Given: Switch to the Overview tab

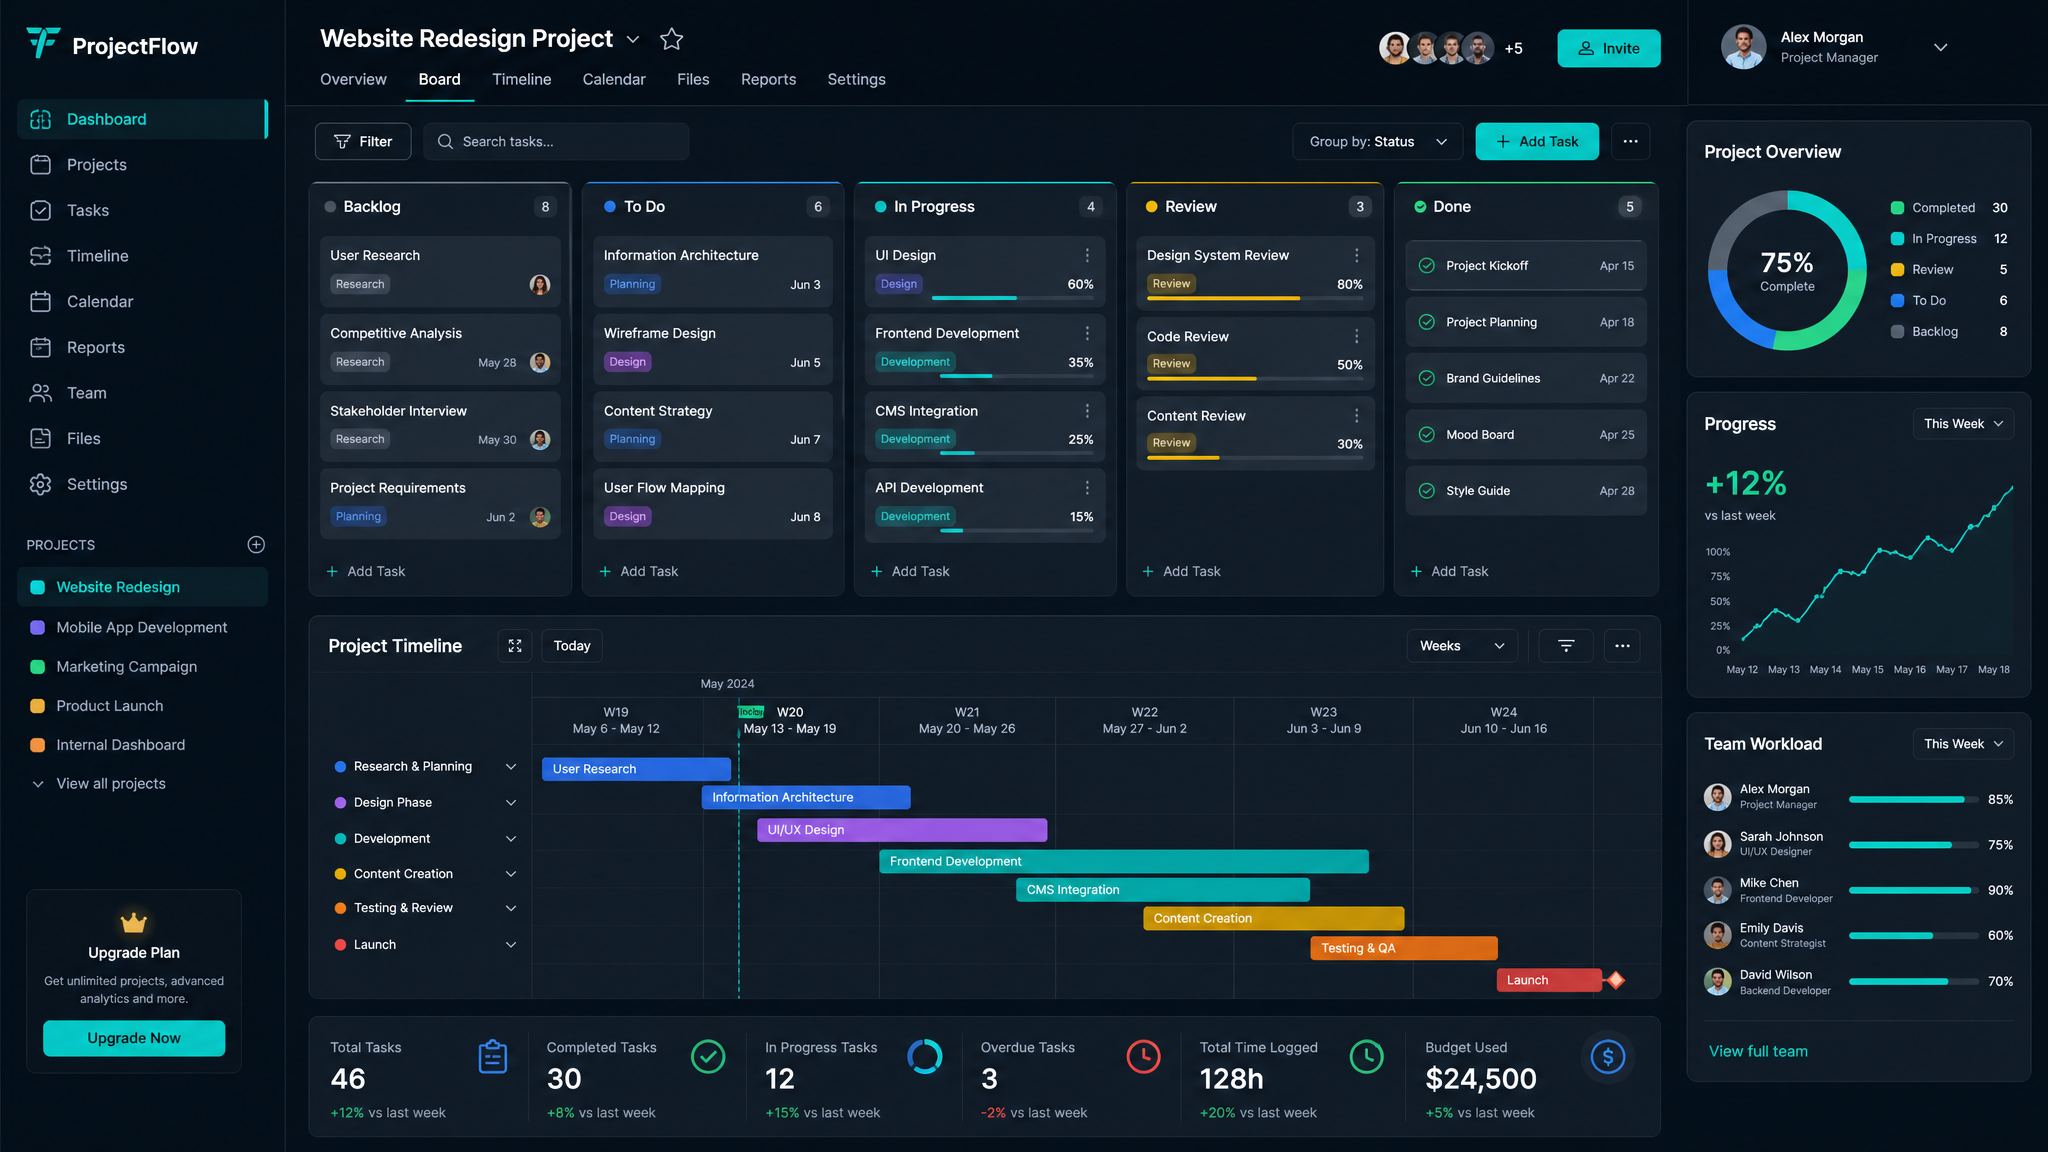Looking at the screenshot, I should click(353, 79).
